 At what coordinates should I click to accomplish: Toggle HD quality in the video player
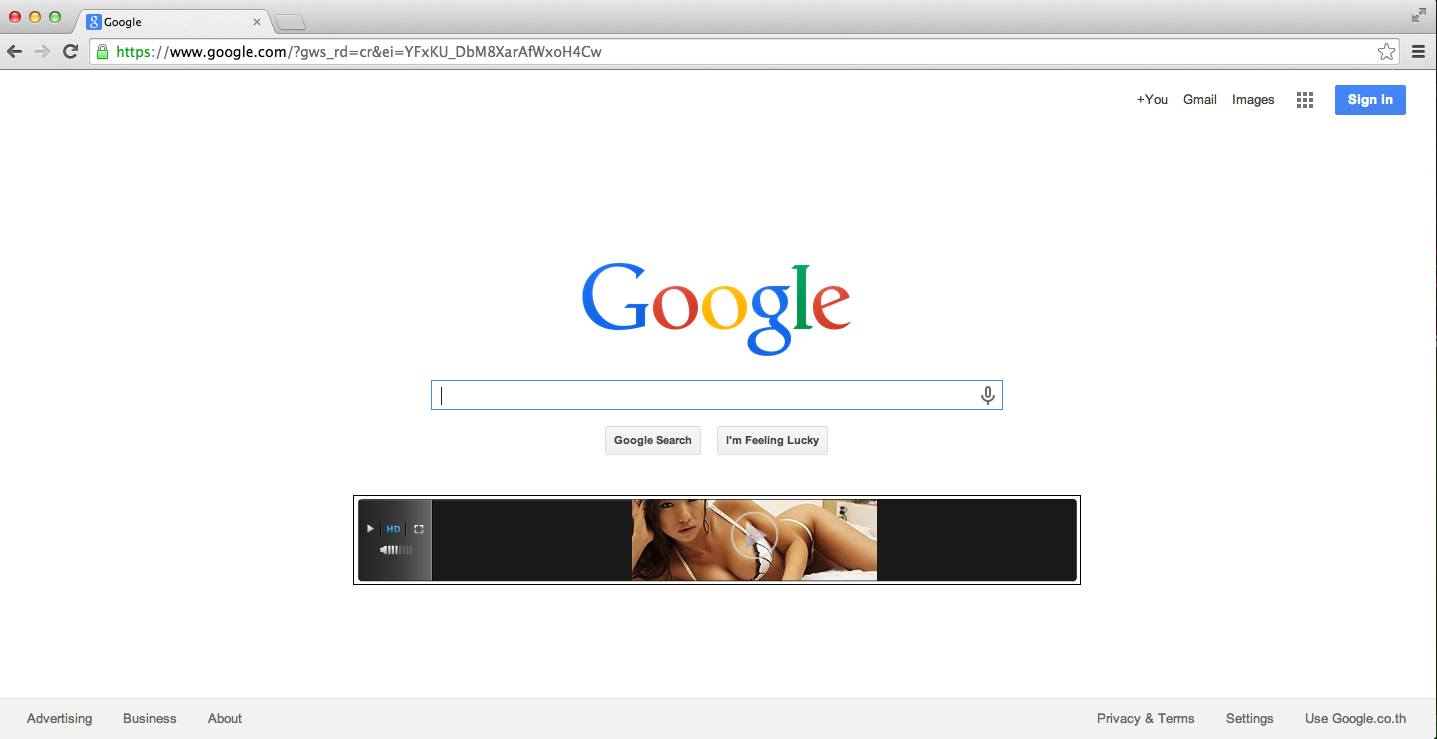click(394, 529)
